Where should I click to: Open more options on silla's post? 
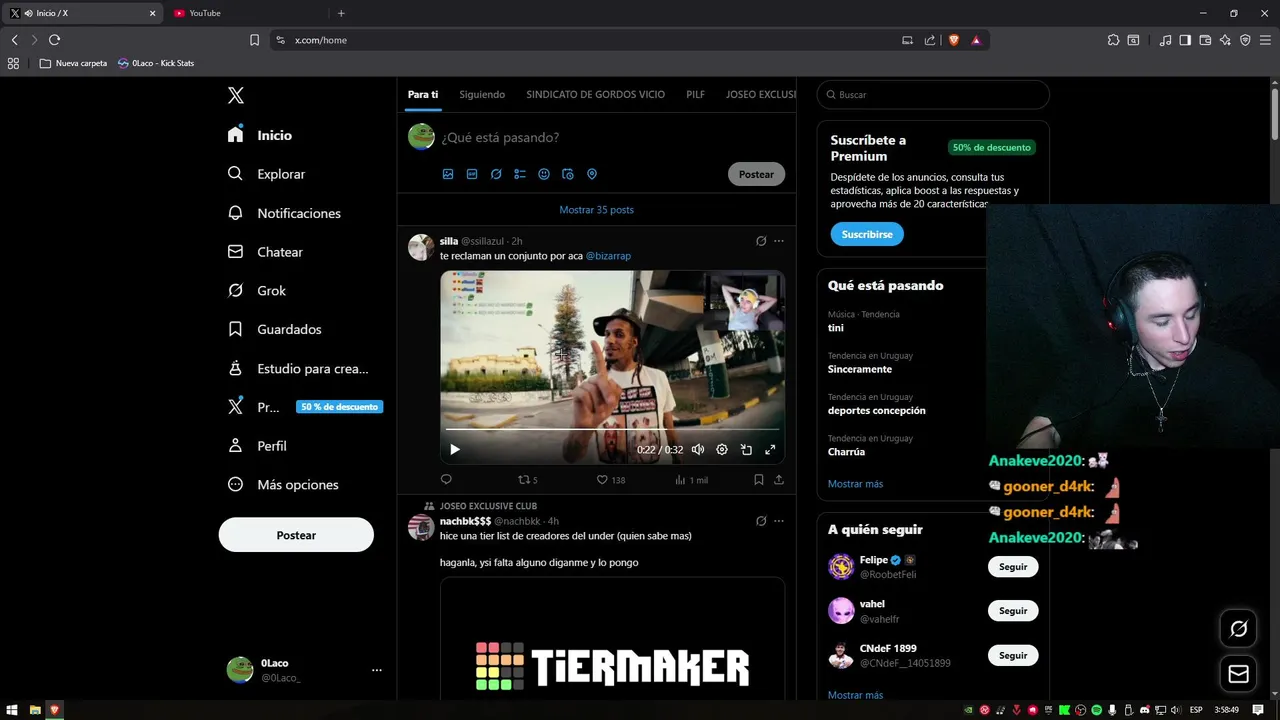[x=779, y=241]
